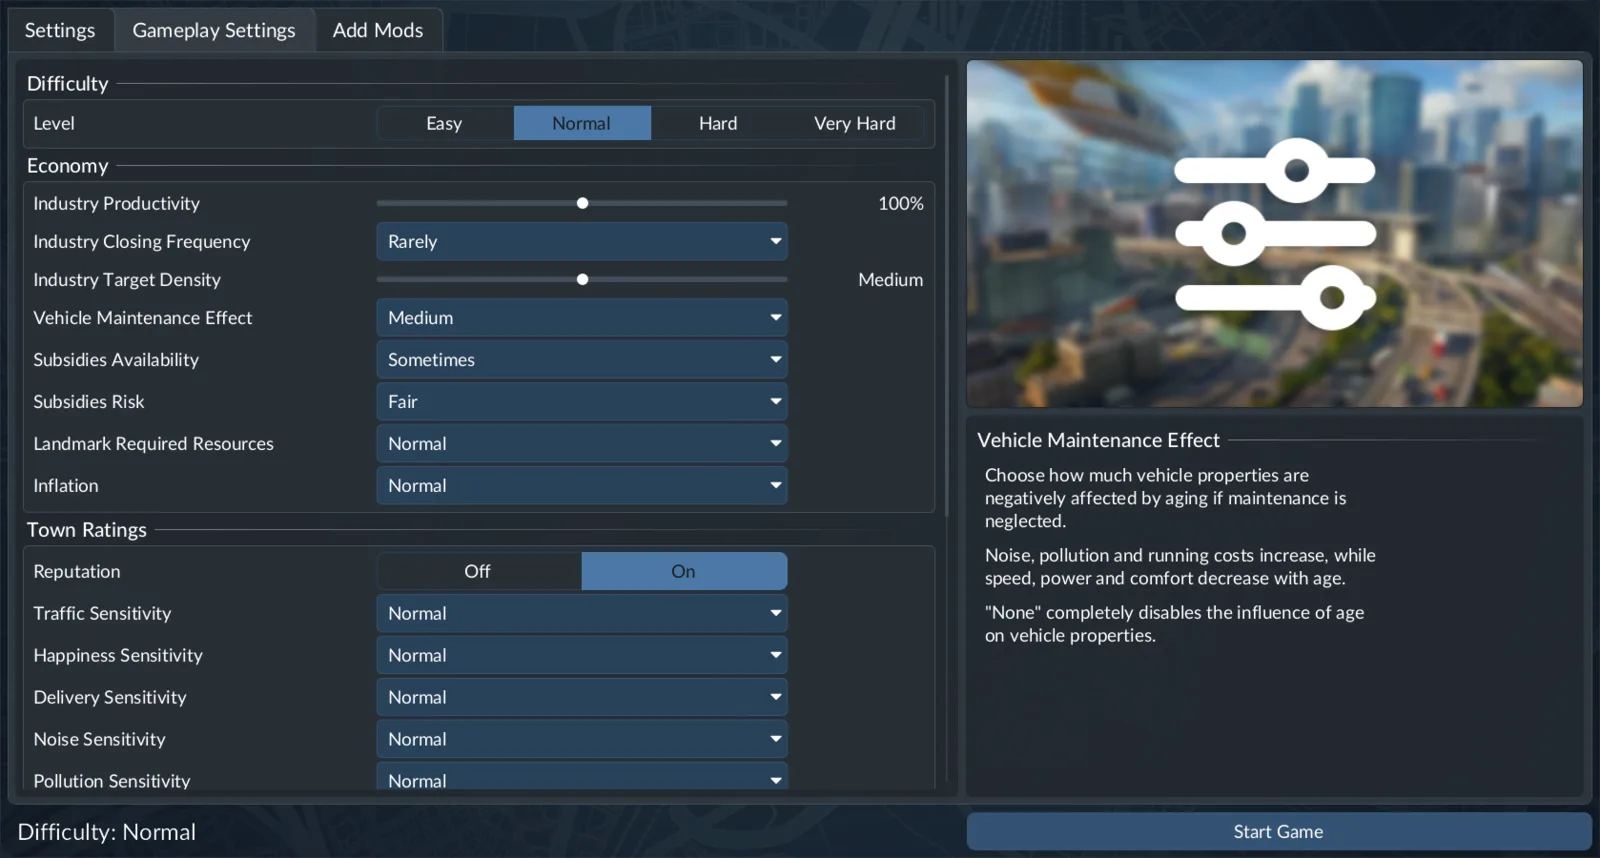Click the Industry Target Density slider handle

click(x=582, y=279)
